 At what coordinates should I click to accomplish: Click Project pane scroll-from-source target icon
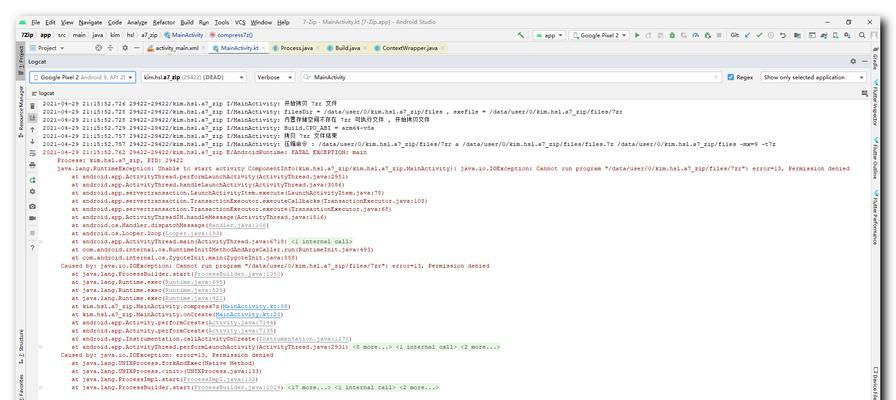98,48
